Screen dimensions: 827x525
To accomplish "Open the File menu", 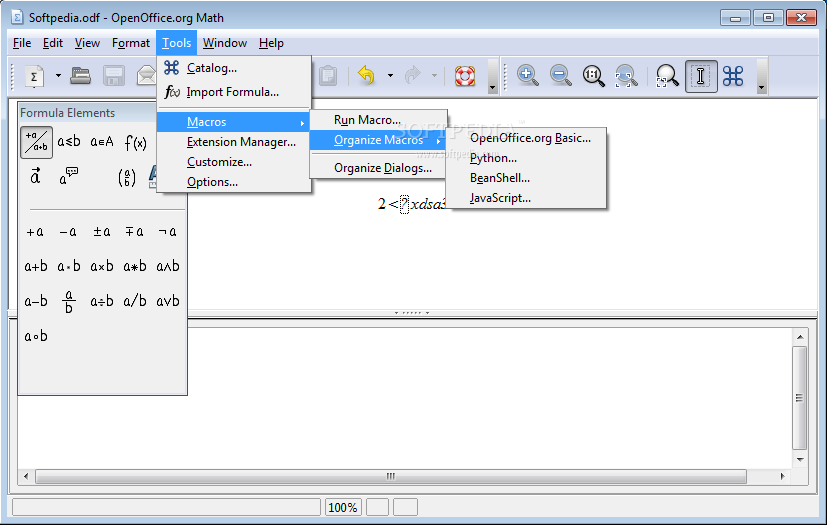I will [22, 43].
